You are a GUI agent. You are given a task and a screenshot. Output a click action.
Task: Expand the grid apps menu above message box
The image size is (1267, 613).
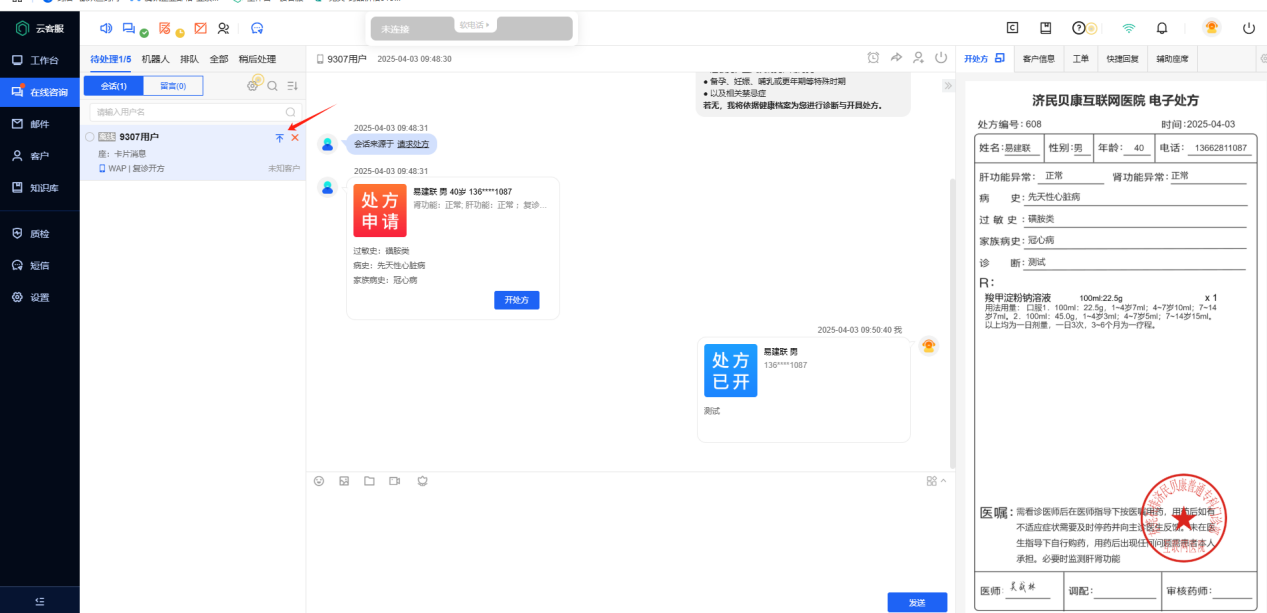[x=935, y=481]
